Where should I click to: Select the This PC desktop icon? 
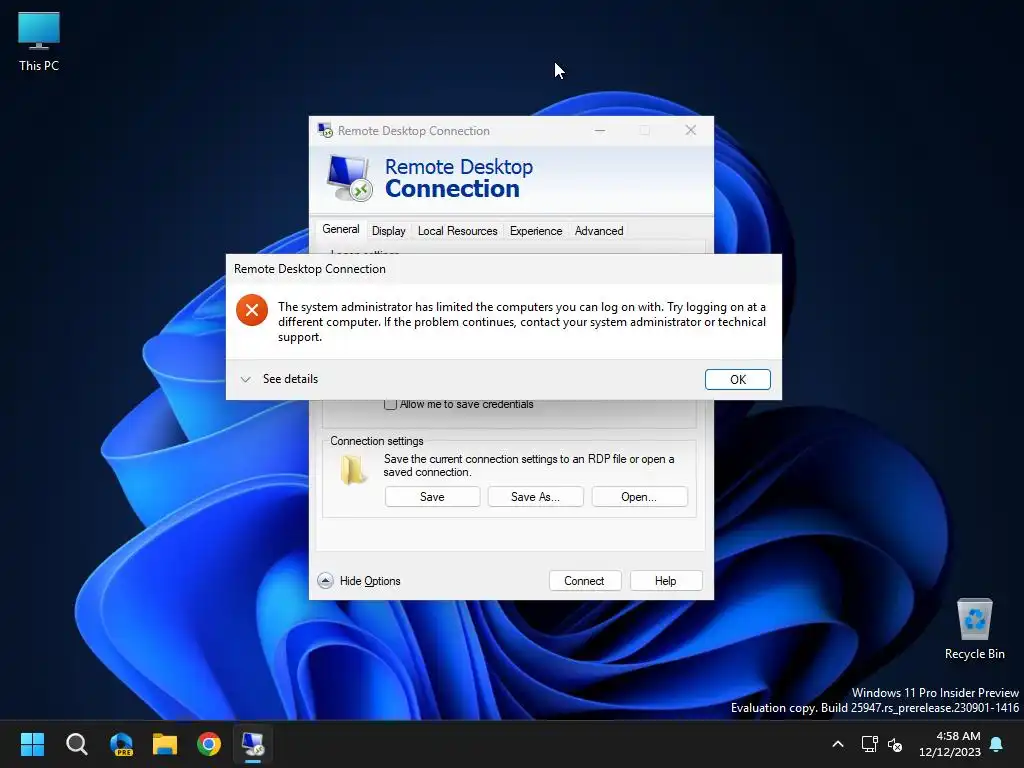[39, 42]
